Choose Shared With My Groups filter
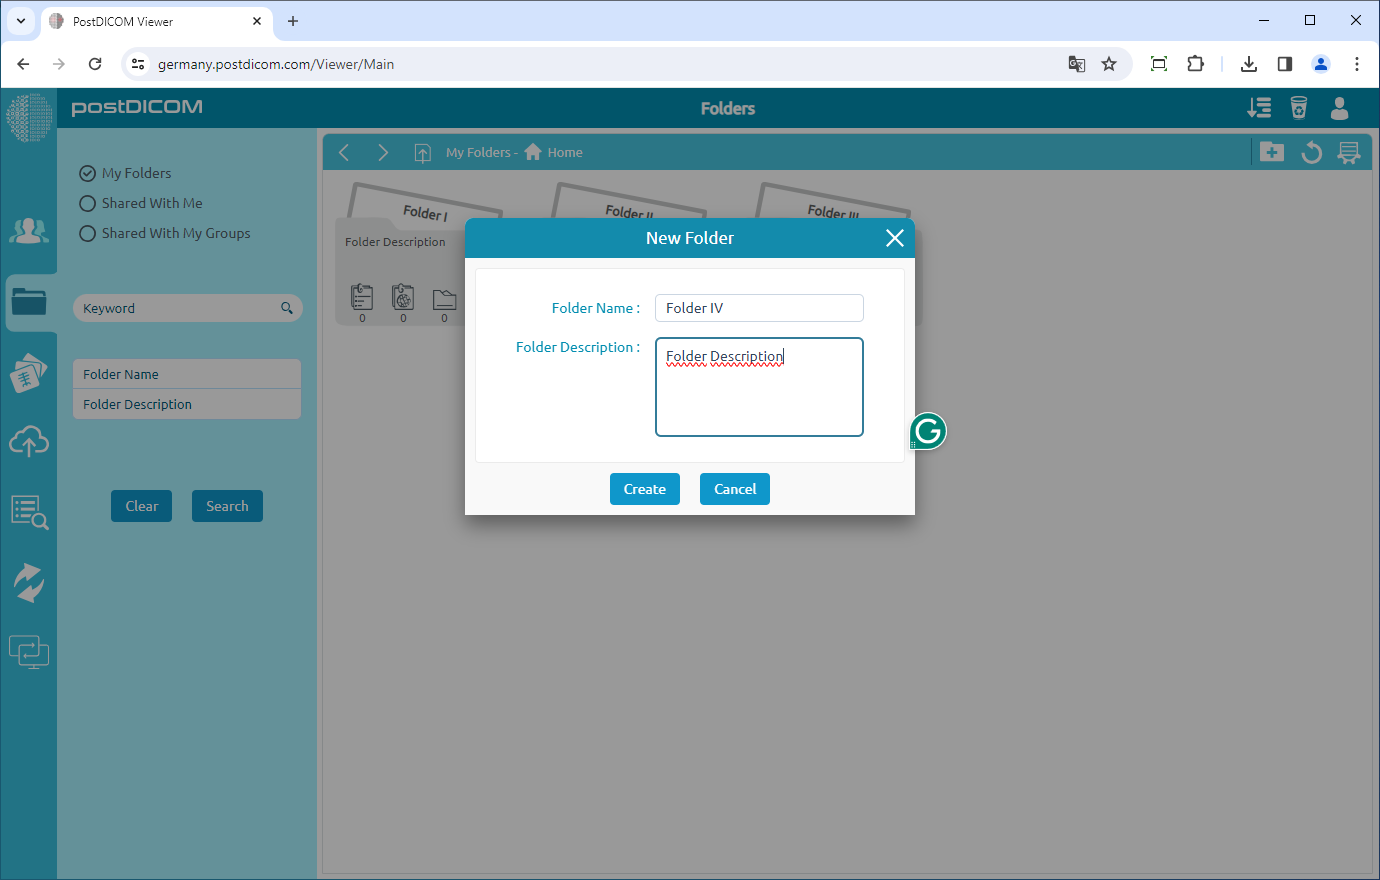Viewport: 1380px width, 880px height. click(87, 233)
